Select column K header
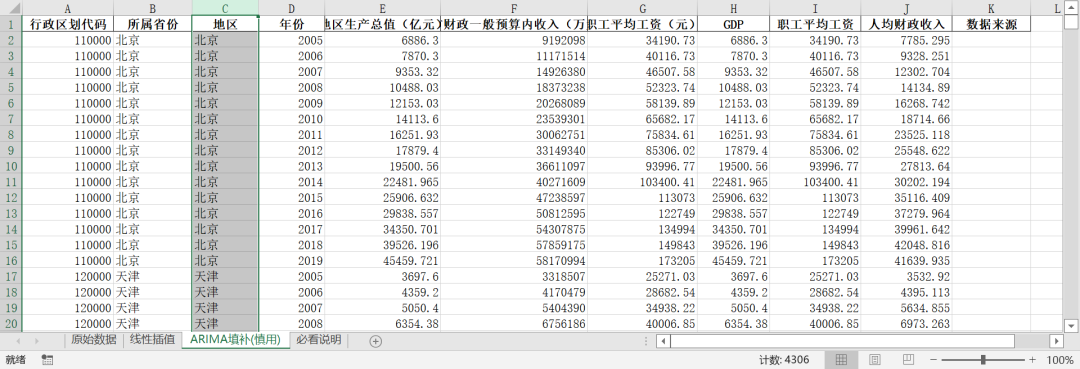 (x=991, y=8)
